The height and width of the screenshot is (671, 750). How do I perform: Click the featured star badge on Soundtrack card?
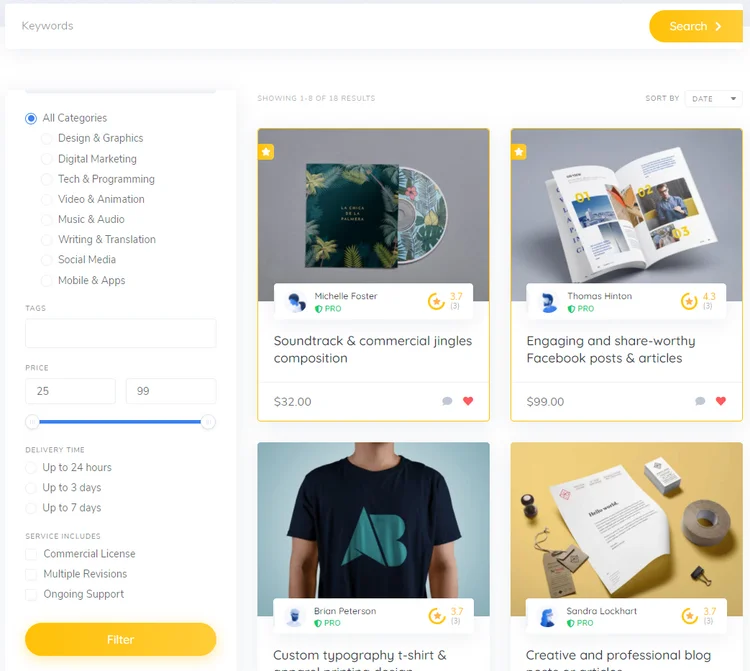pyautogui.click(x=266, y=152)
